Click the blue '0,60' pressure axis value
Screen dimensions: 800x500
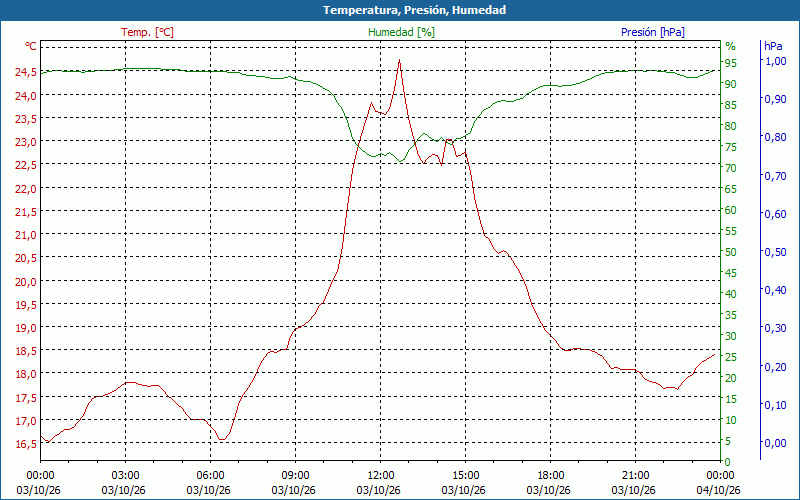[776, 214]
